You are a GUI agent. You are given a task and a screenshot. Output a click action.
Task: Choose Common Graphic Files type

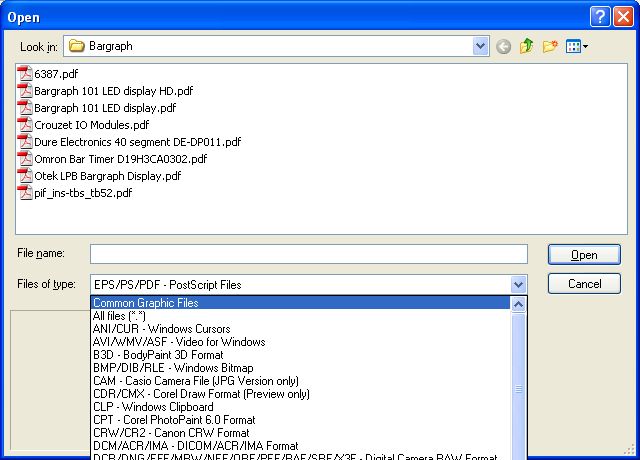point(301,303)
